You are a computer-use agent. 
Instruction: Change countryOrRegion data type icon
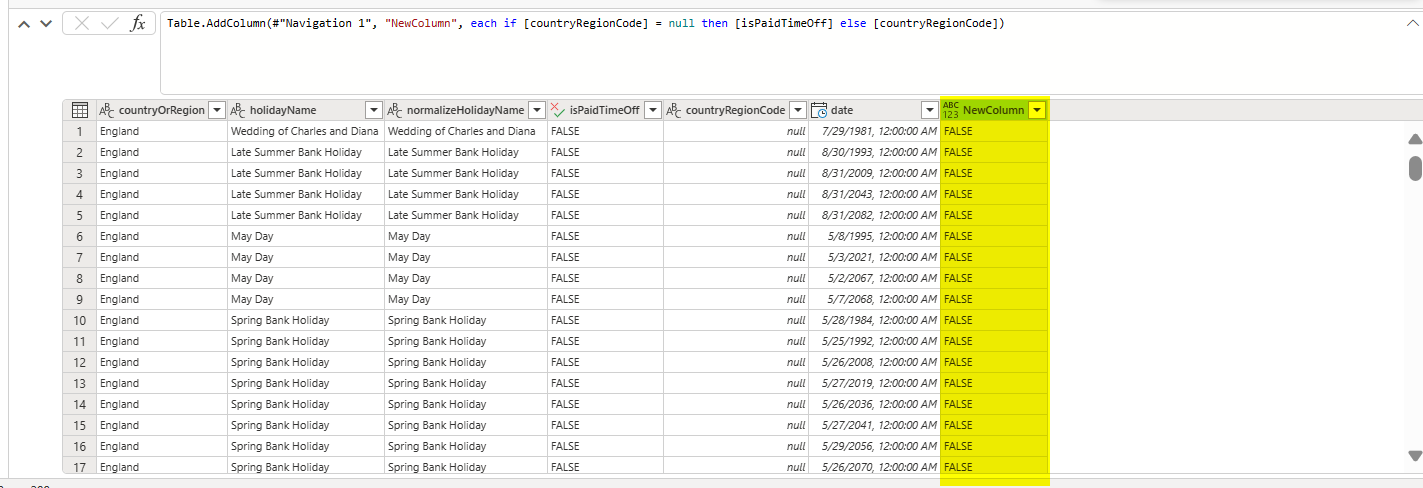[107, 110]
